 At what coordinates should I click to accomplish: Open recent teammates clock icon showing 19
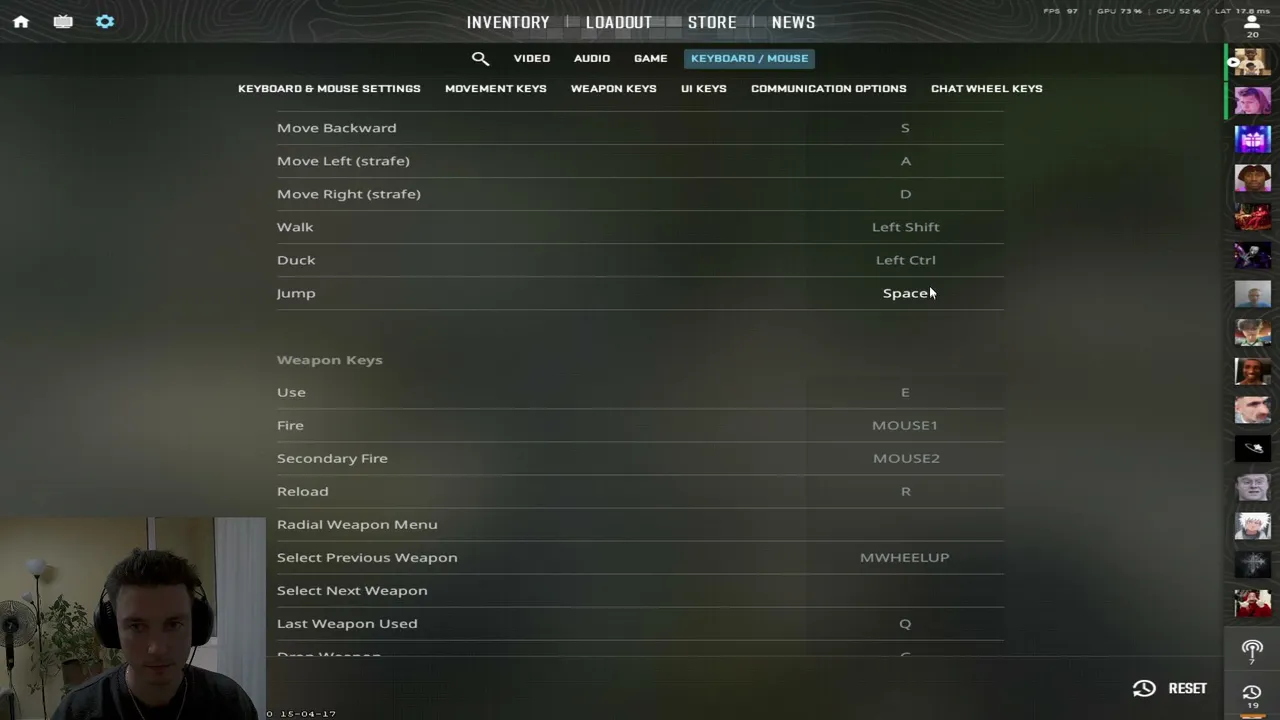[x=1252, y=695]
